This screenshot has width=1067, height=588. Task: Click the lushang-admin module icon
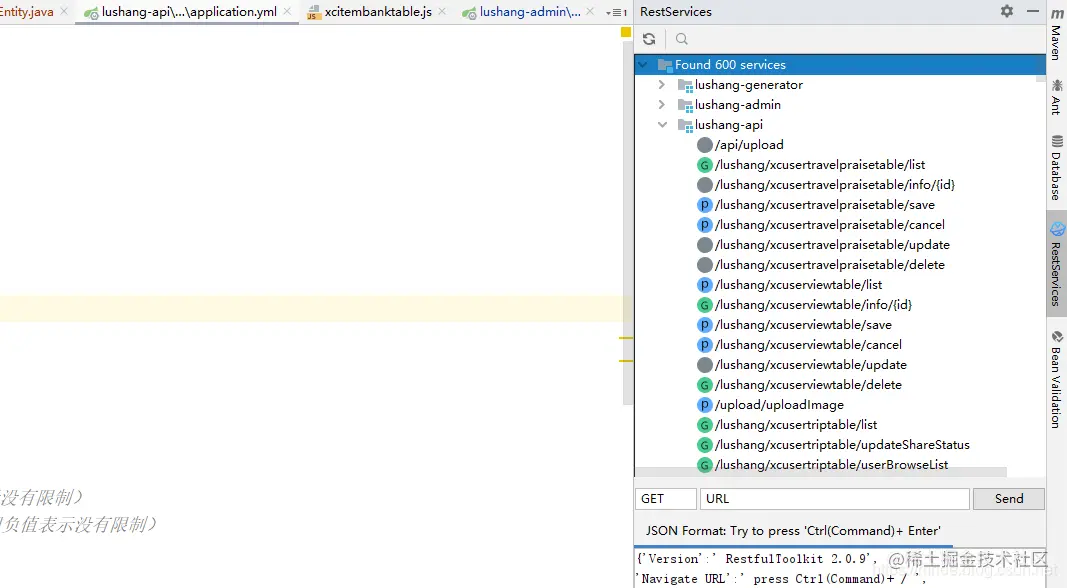pyautogui.click(x=685, y=105)
